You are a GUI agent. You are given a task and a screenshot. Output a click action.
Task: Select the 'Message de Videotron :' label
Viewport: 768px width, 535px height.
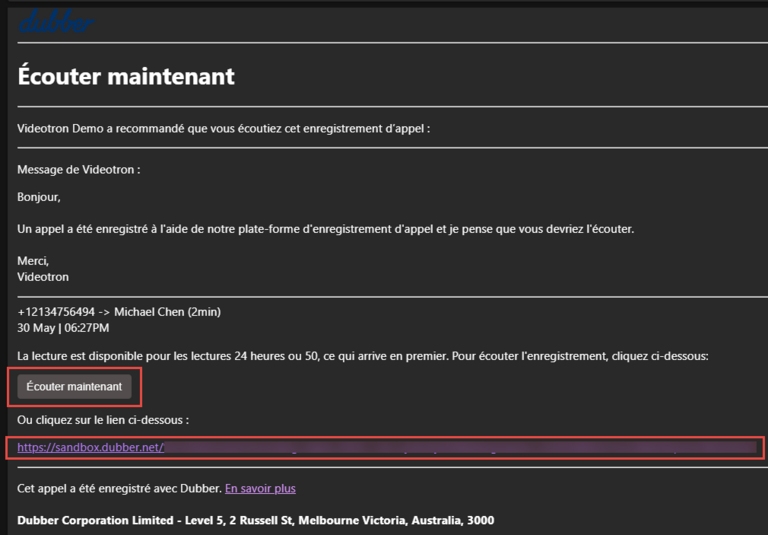(x=79, y=170)
